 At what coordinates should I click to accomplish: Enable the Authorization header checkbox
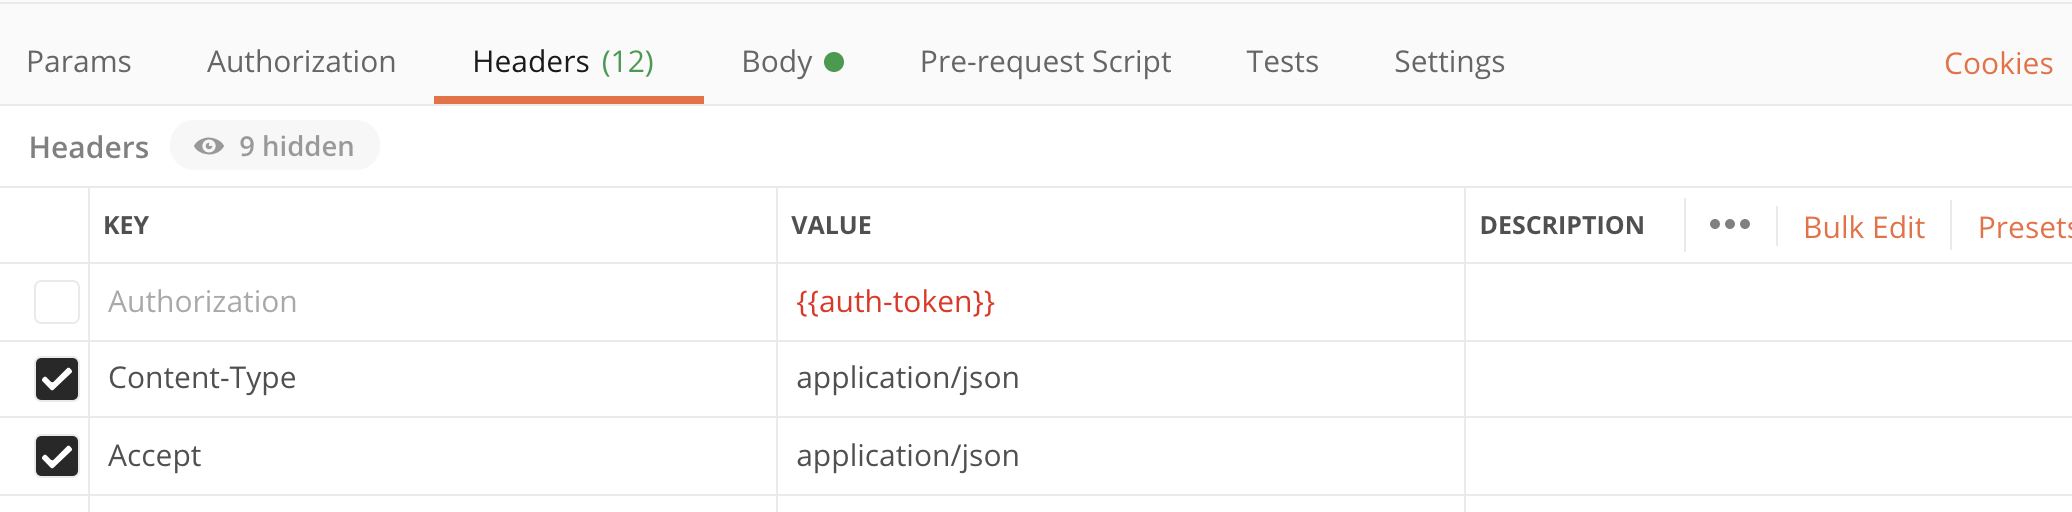pyautogui.click(x=57, y=302)
